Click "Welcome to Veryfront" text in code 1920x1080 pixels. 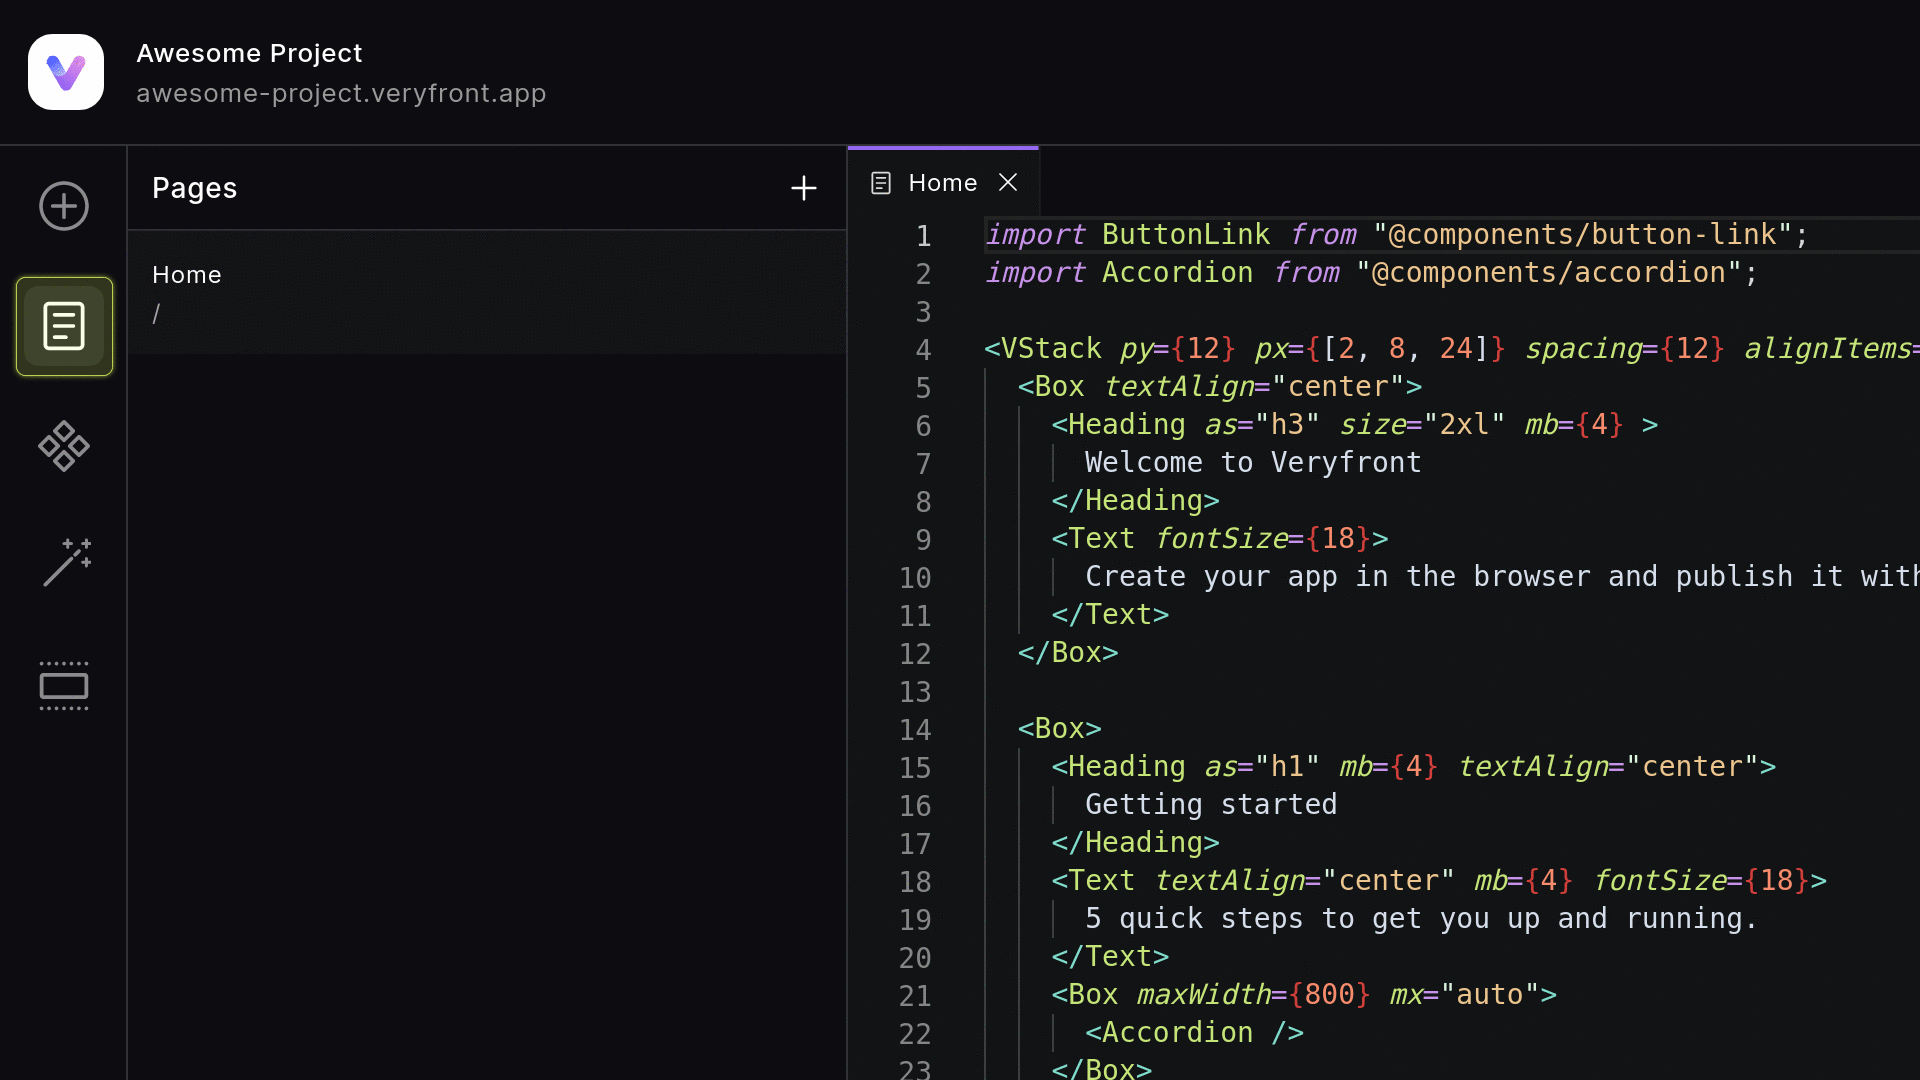pyautogui.click(x=1253, y=462)
